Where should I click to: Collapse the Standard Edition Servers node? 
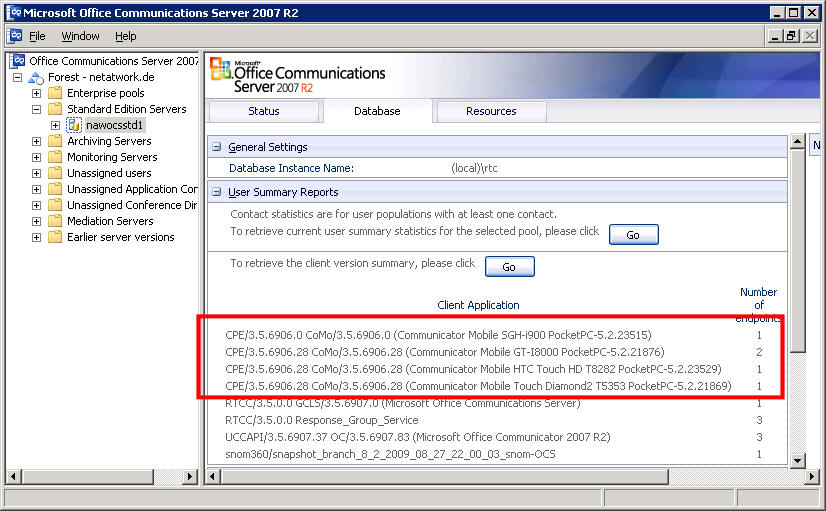point(36,110)
